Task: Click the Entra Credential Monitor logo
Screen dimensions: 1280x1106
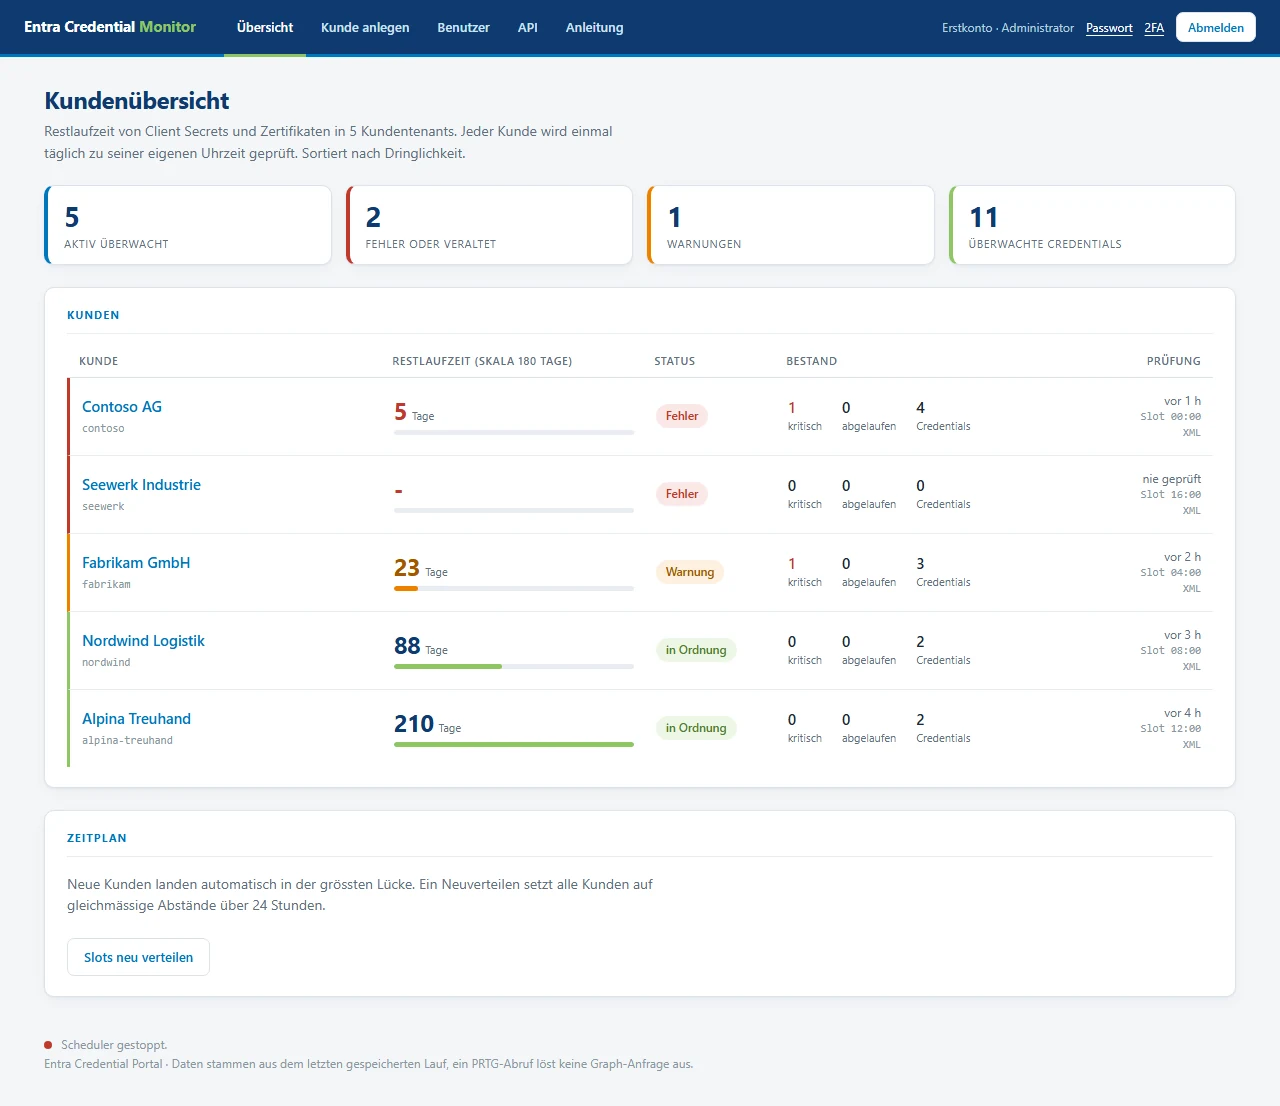Action: [x=110, y=27]
